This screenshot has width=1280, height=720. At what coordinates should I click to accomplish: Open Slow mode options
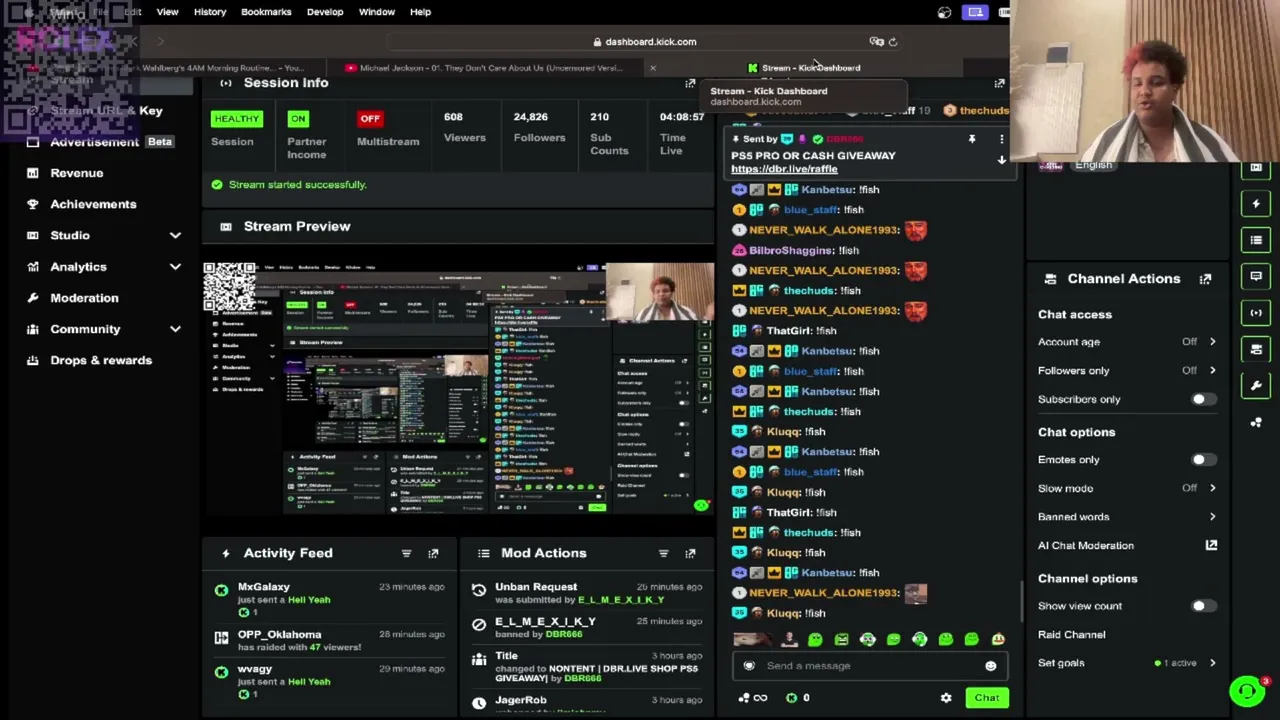[x=1127, y=489]
